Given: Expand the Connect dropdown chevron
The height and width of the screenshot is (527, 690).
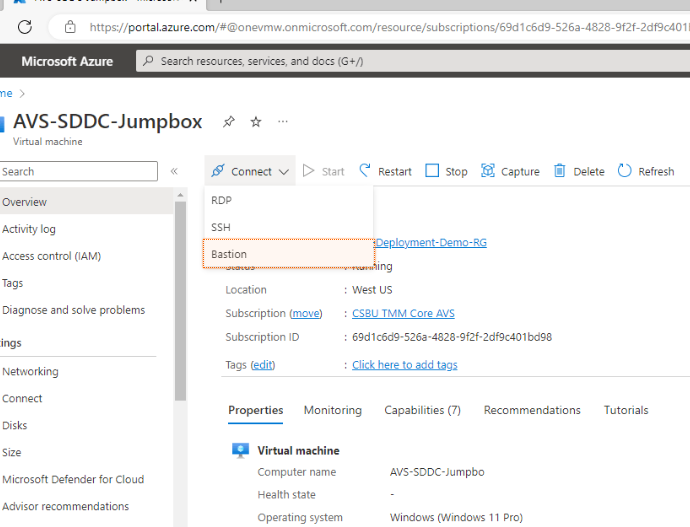Looking at the screenshot, I should pyautogui.click(x=284, y=172).
